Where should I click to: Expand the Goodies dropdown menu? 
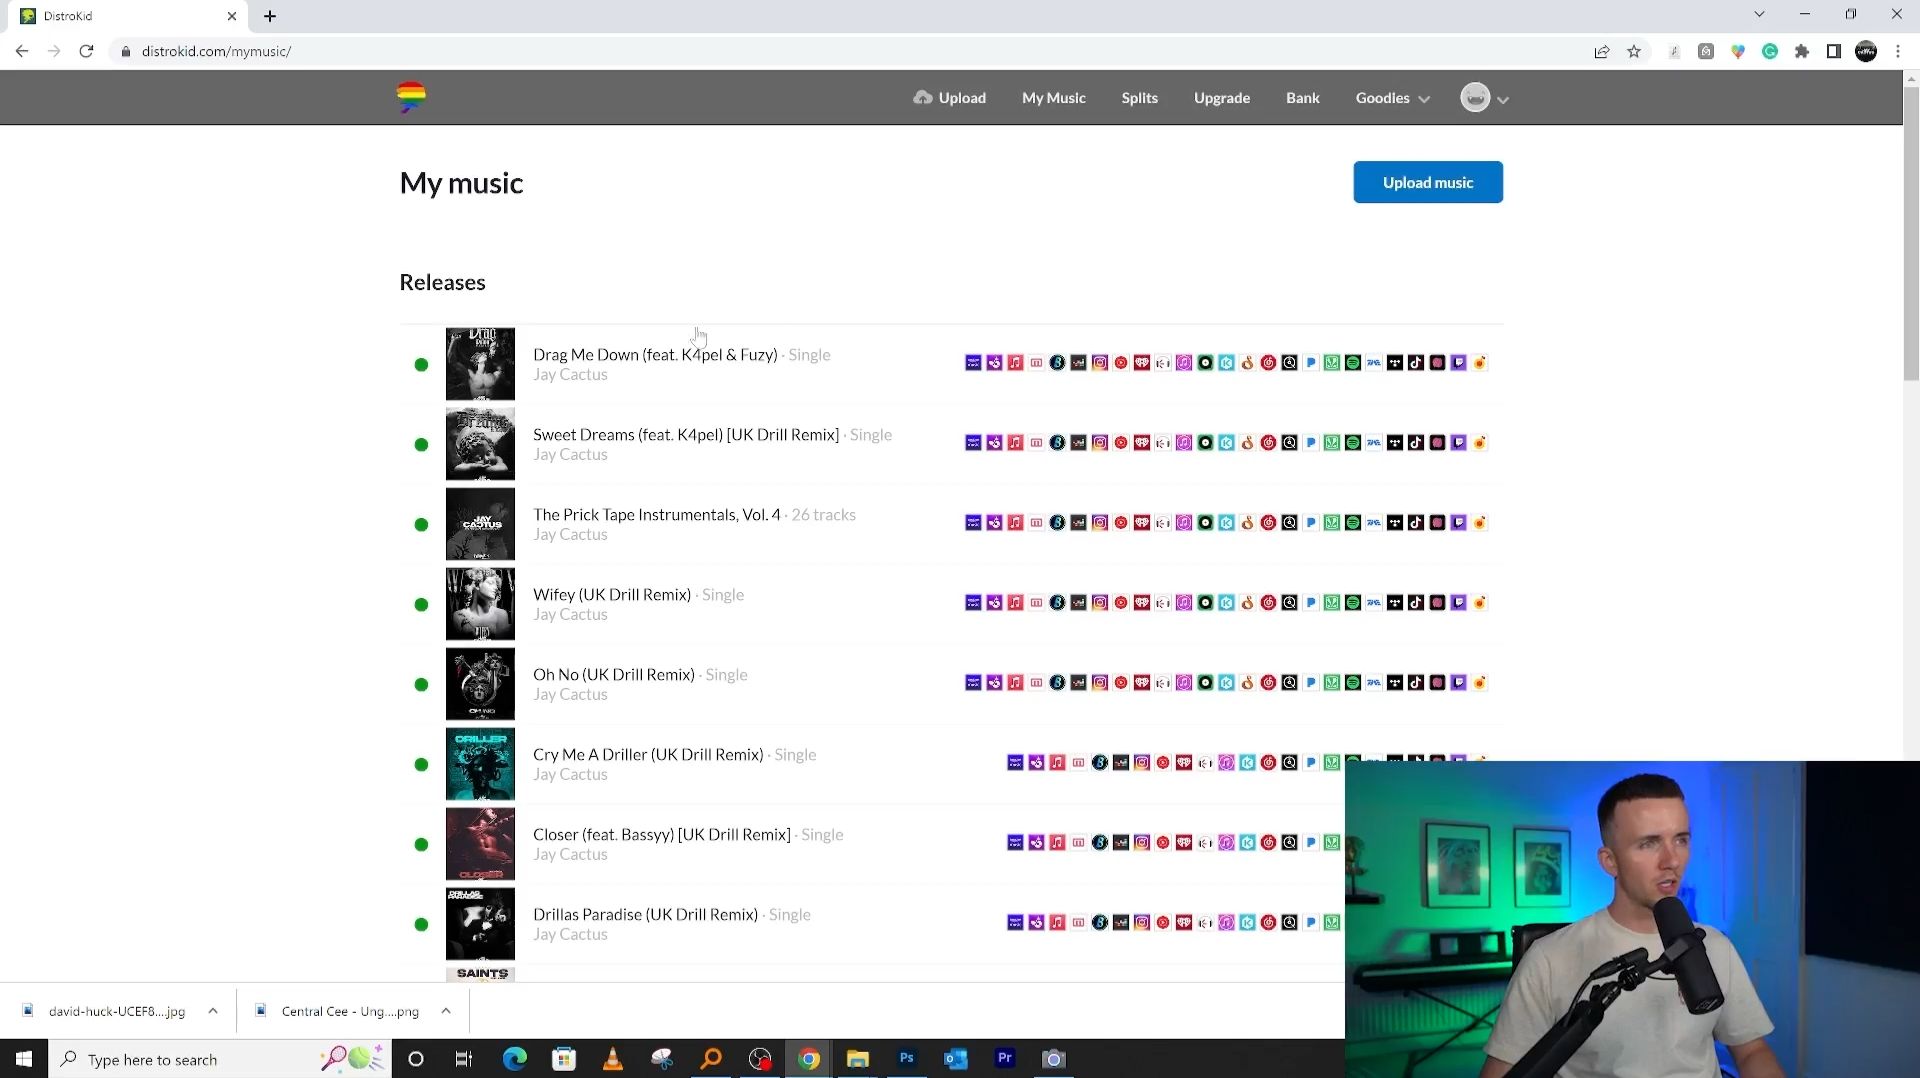coord(1393,98)
